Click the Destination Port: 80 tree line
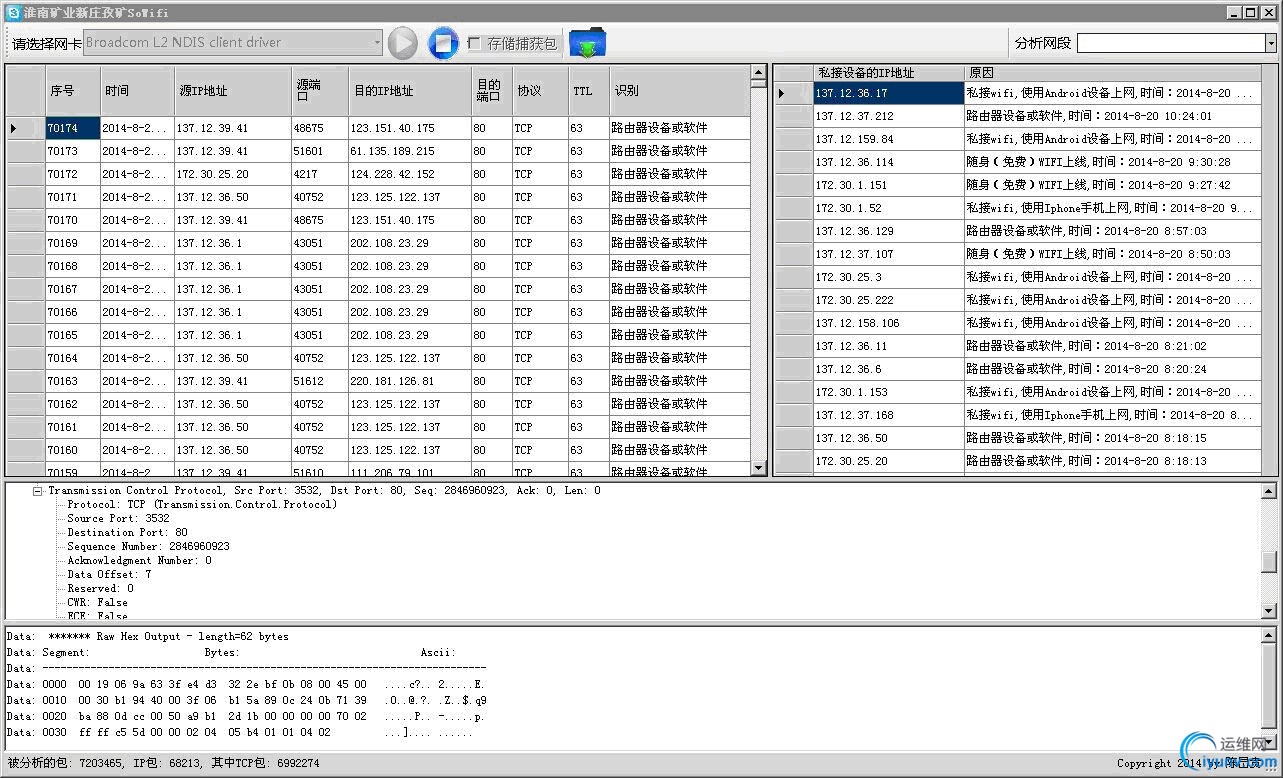Viewport: 1283px width, 778px height. 127,533
